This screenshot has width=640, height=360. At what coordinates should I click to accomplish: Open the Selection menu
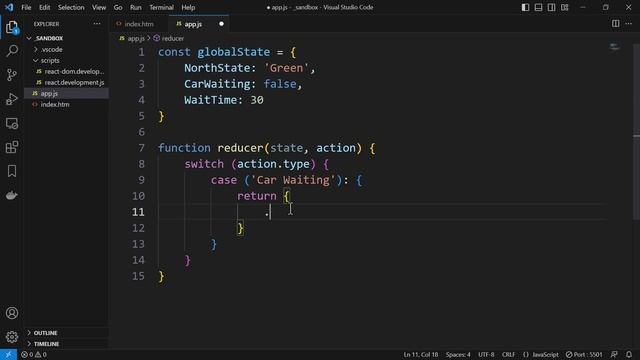pyautogui.click(x=71, y=7)
